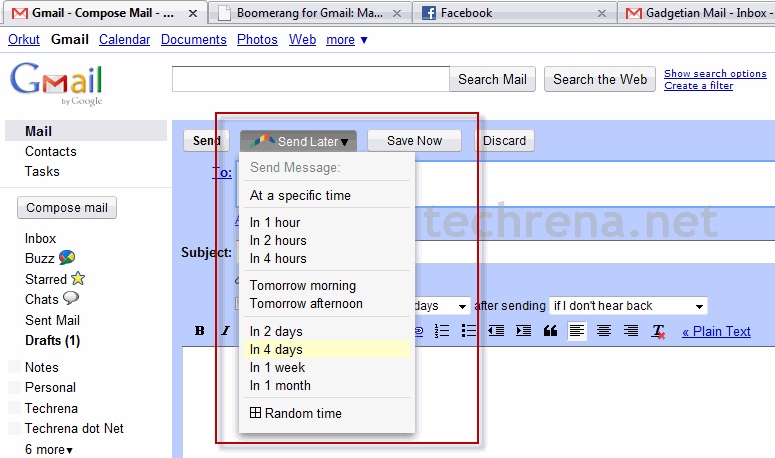
Task: Open 'Show search options' link
Action: 715,74
